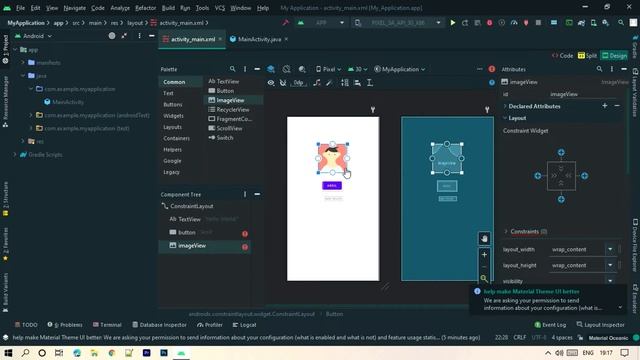Image resolution: width=640 pixels, height=360 pixels.
Task: Open Project panel options three-dot menu
Action: point(139,36)
